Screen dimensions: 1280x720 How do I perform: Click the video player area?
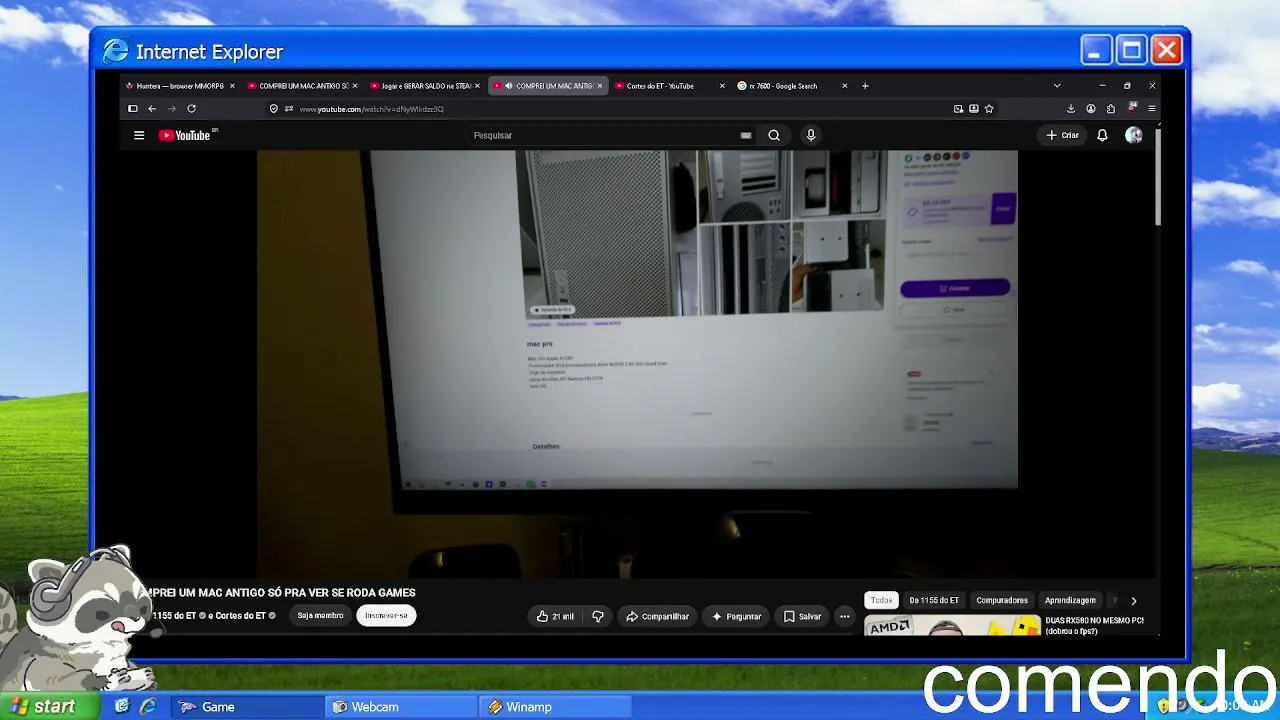[637, 364]
